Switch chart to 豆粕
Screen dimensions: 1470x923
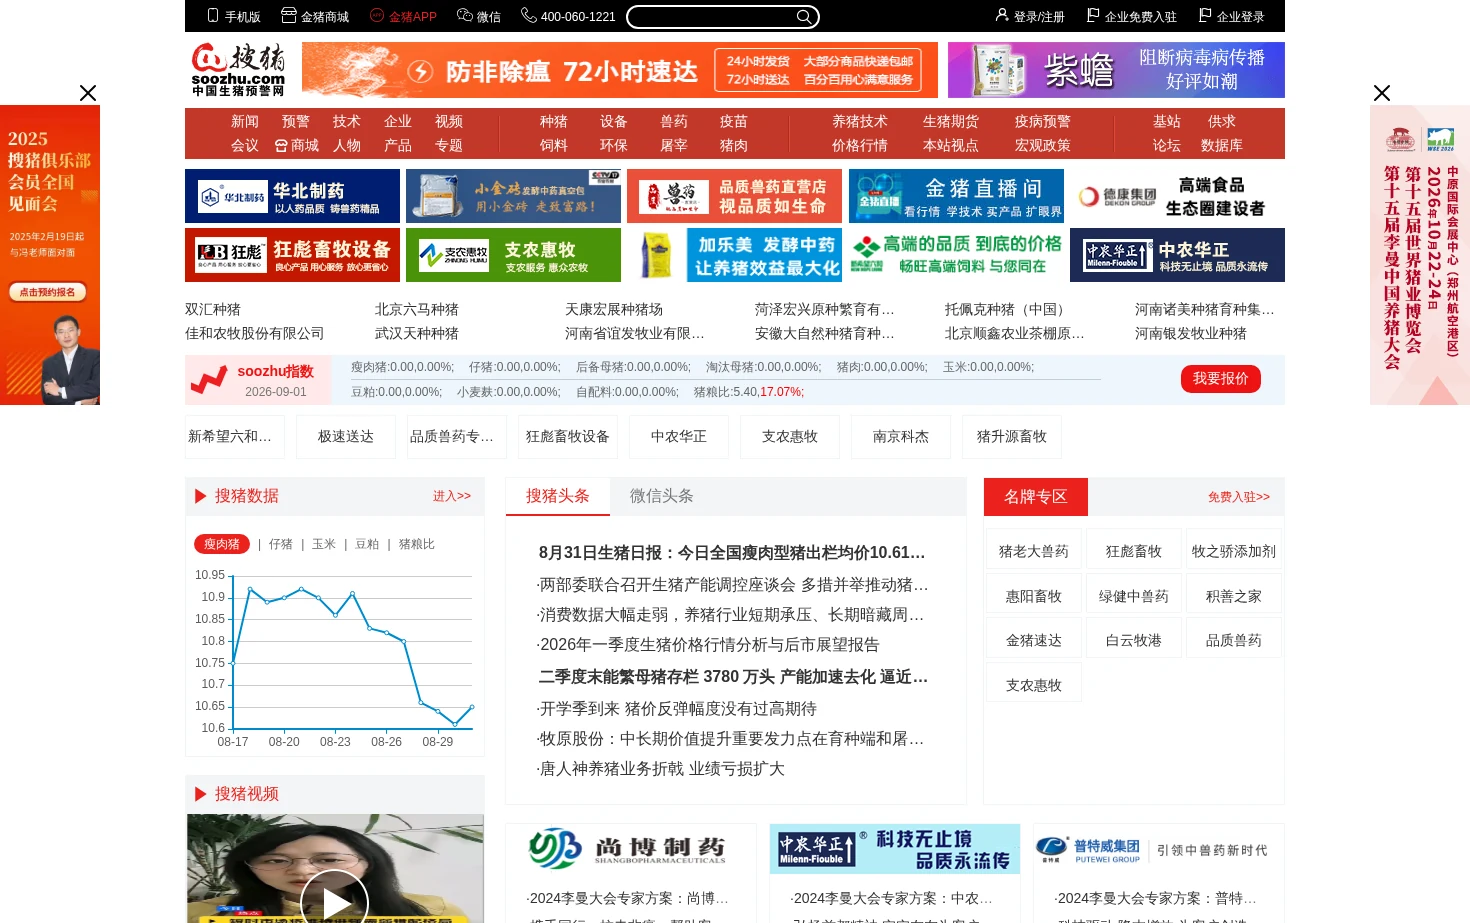tap(367, 544)
